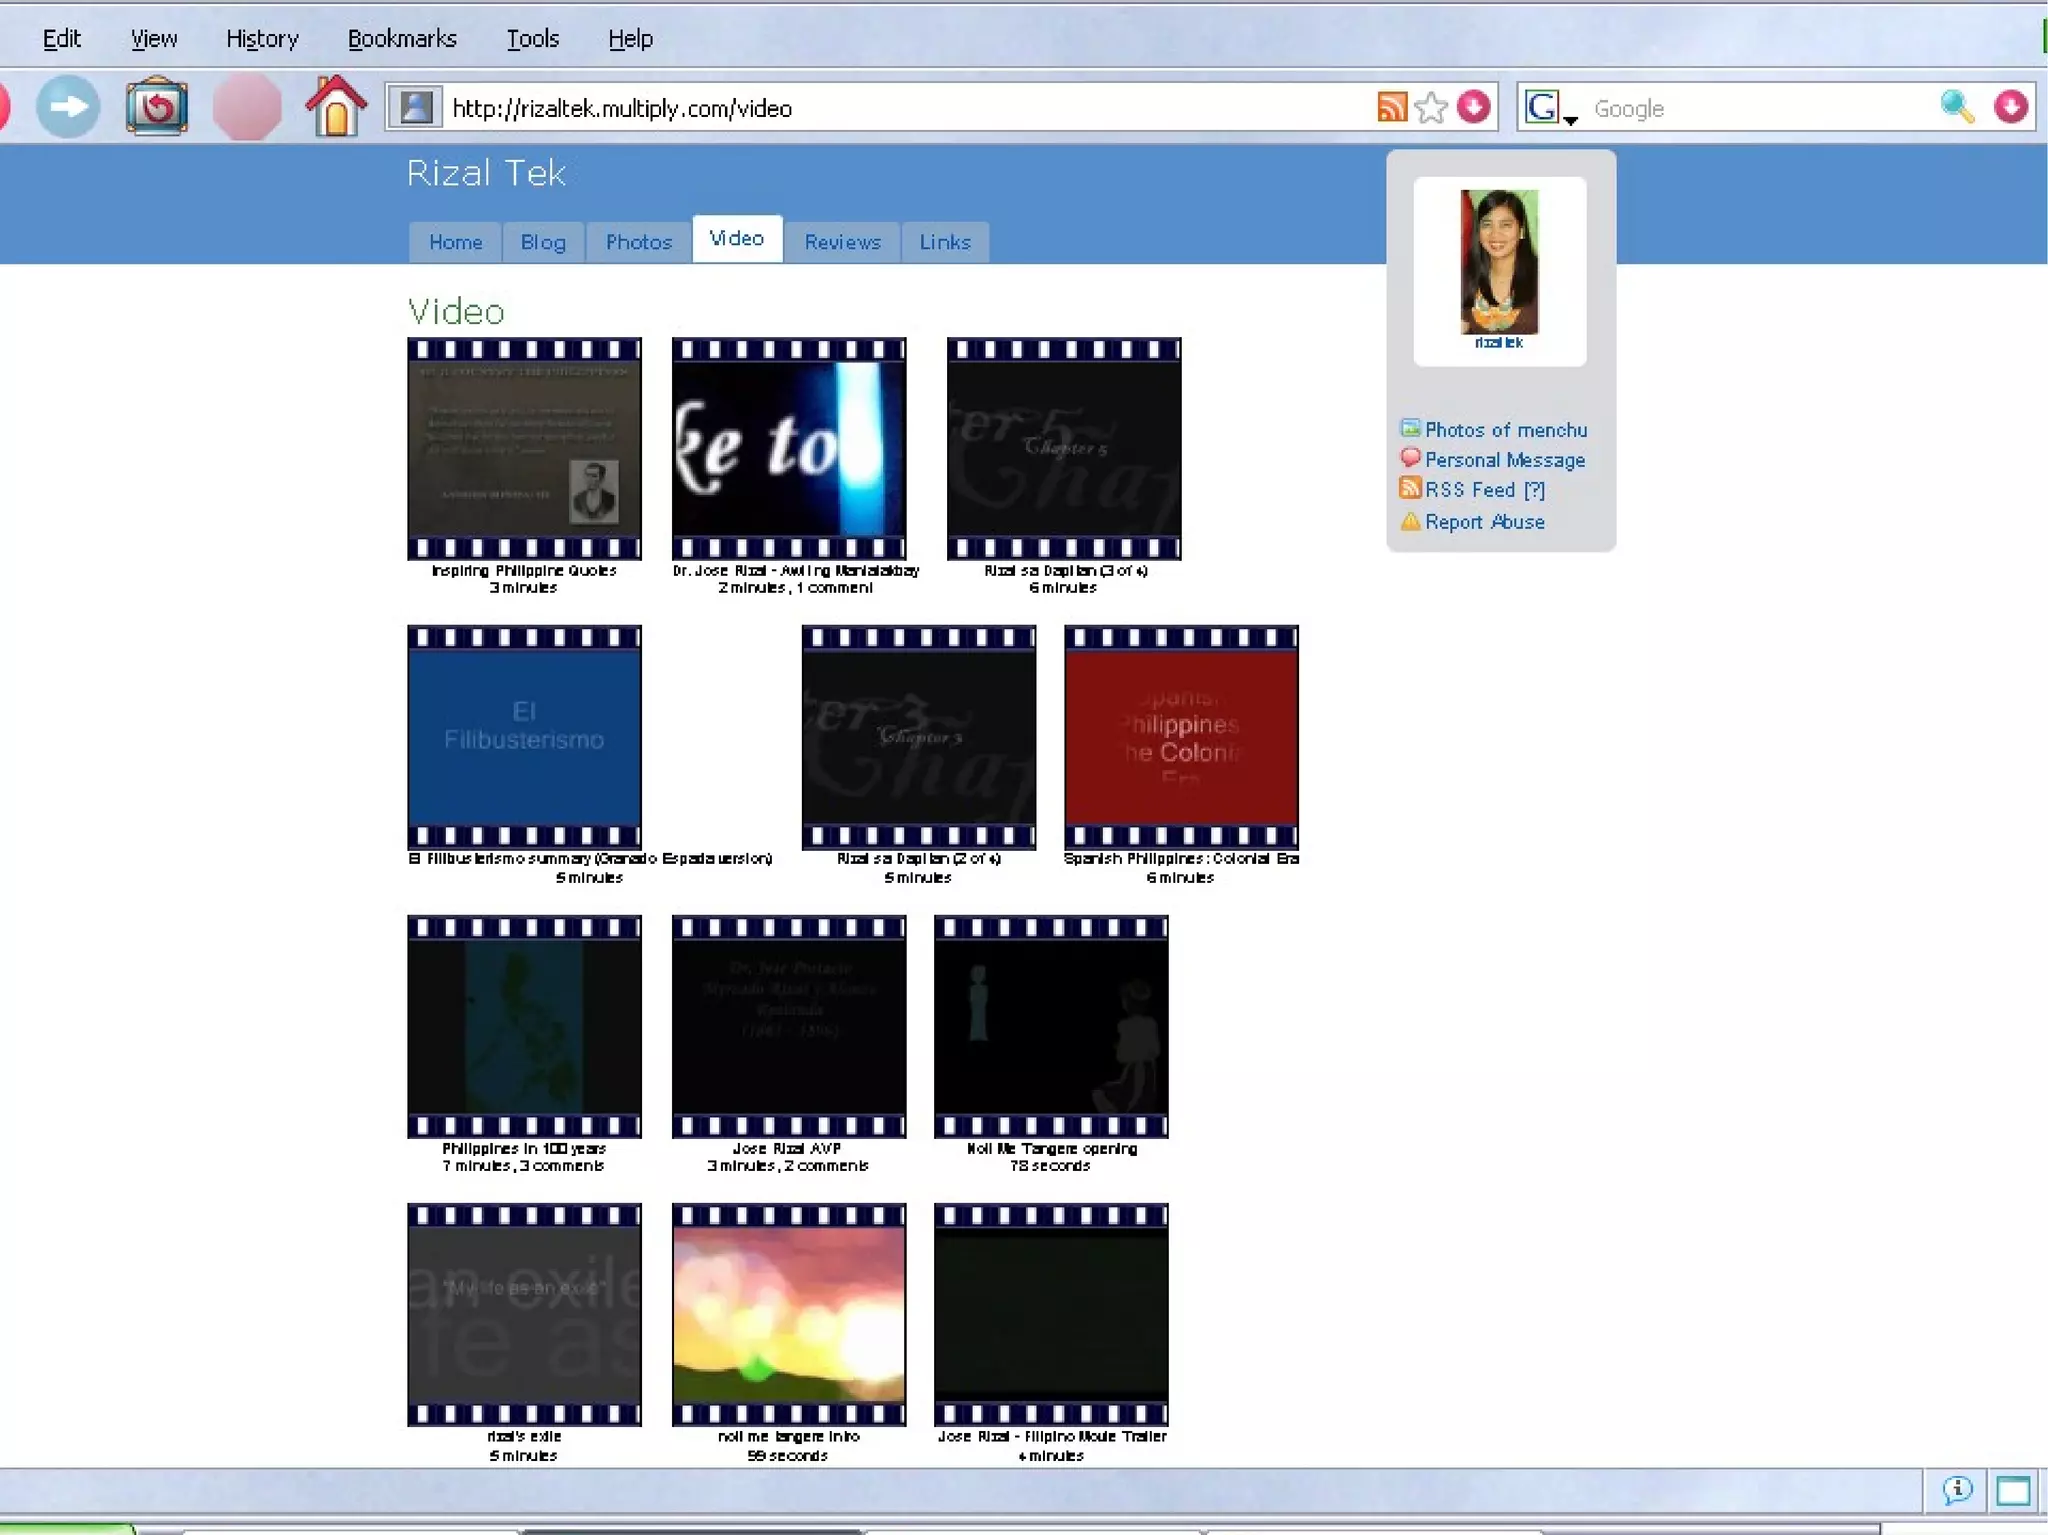Screen dimensions: 2048x1535
Task: Open the Reviews tab
Action: (x=842, y=242)
